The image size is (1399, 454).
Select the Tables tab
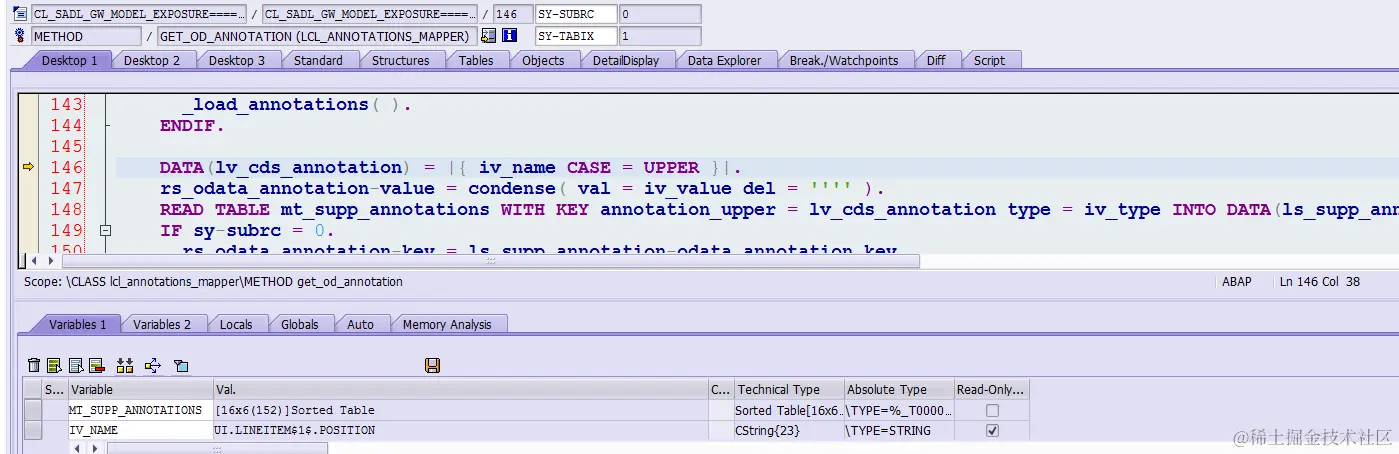476,60
